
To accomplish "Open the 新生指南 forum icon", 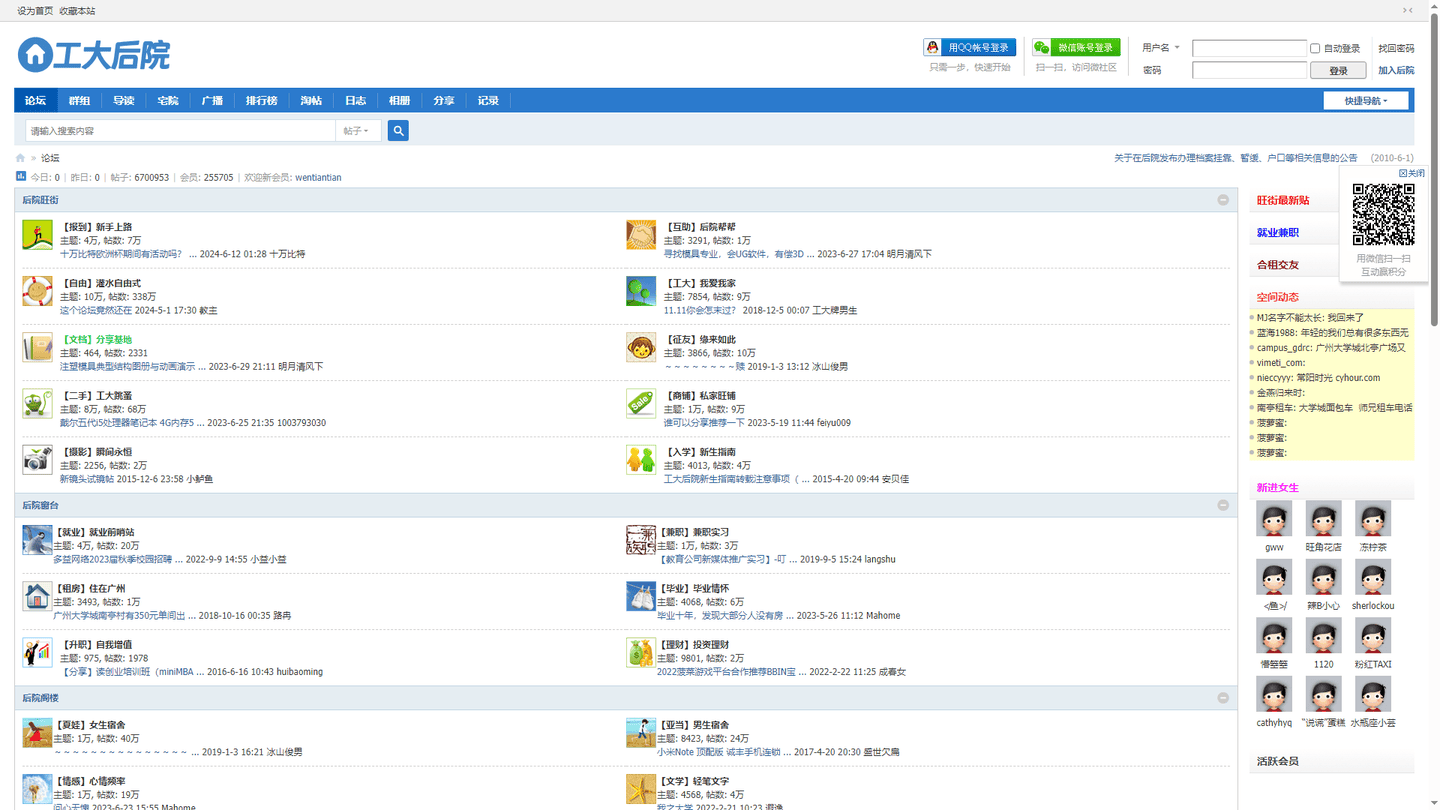I will click(641, 460).
